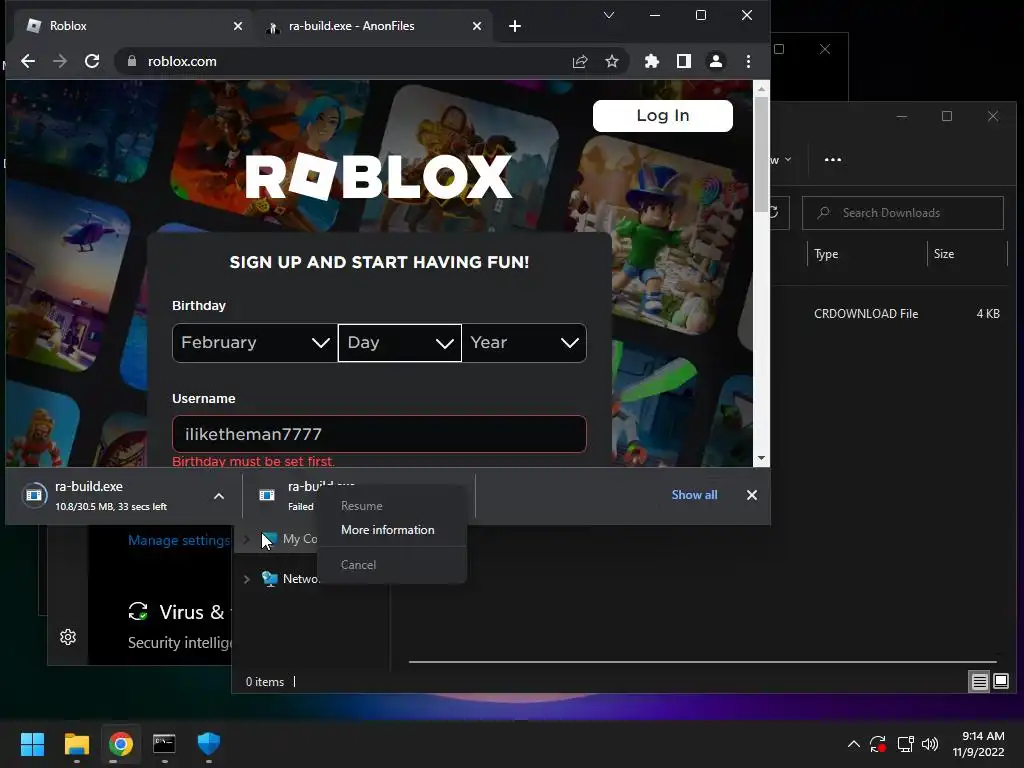Reload the Roblox page
Image resolution: width=1024 pixels, height=768 pixels.
(x=92, y=61)
